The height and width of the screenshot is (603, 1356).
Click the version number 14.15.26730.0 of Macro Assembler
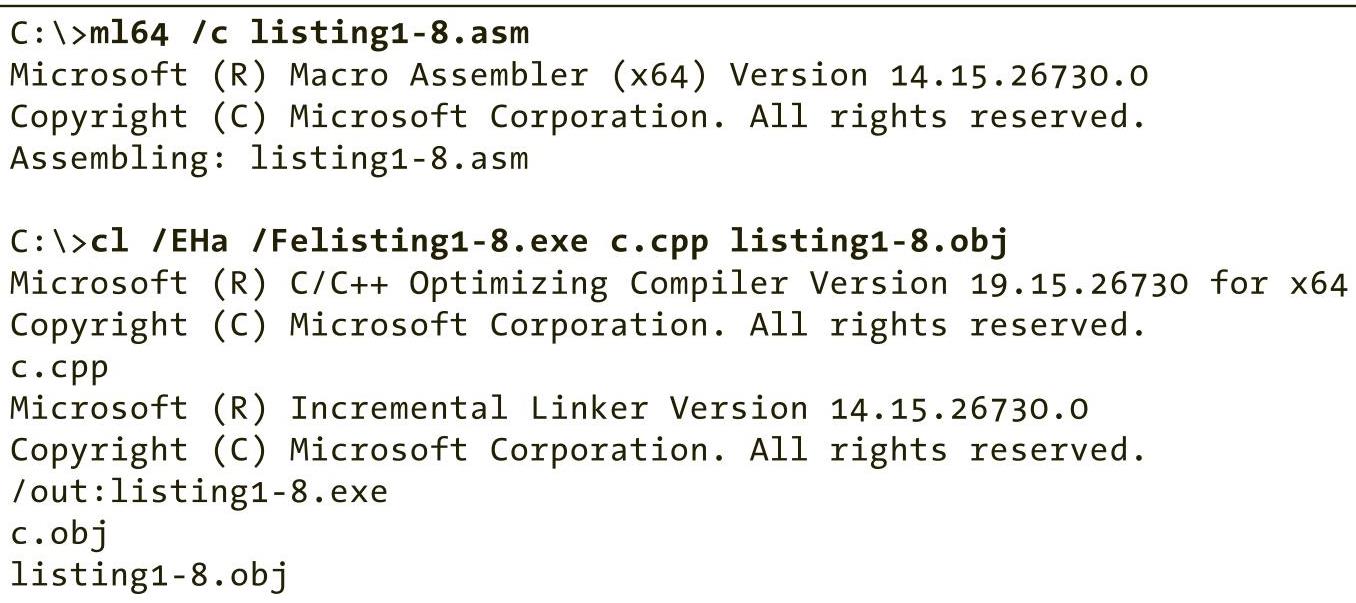coord(1019,75)
